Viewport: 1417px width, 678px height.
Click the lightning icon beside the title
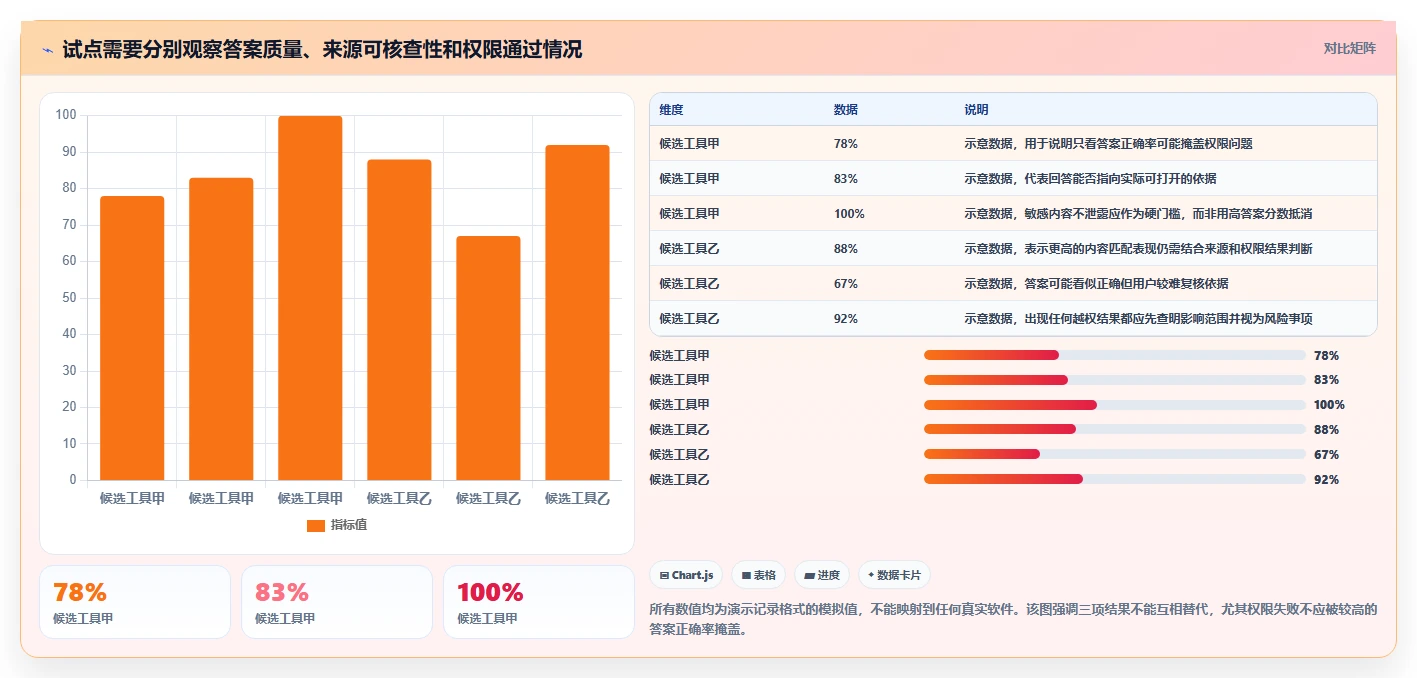click(48, 50)
